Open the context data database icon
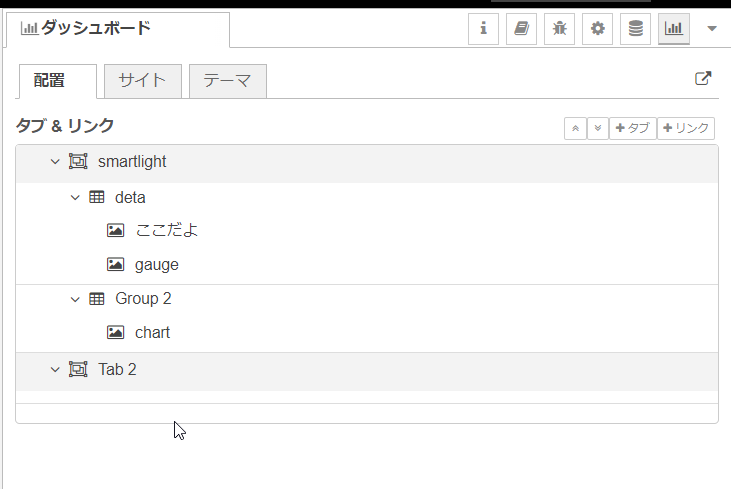The height and width of the screenshot is (489, 731). point(635,29)
